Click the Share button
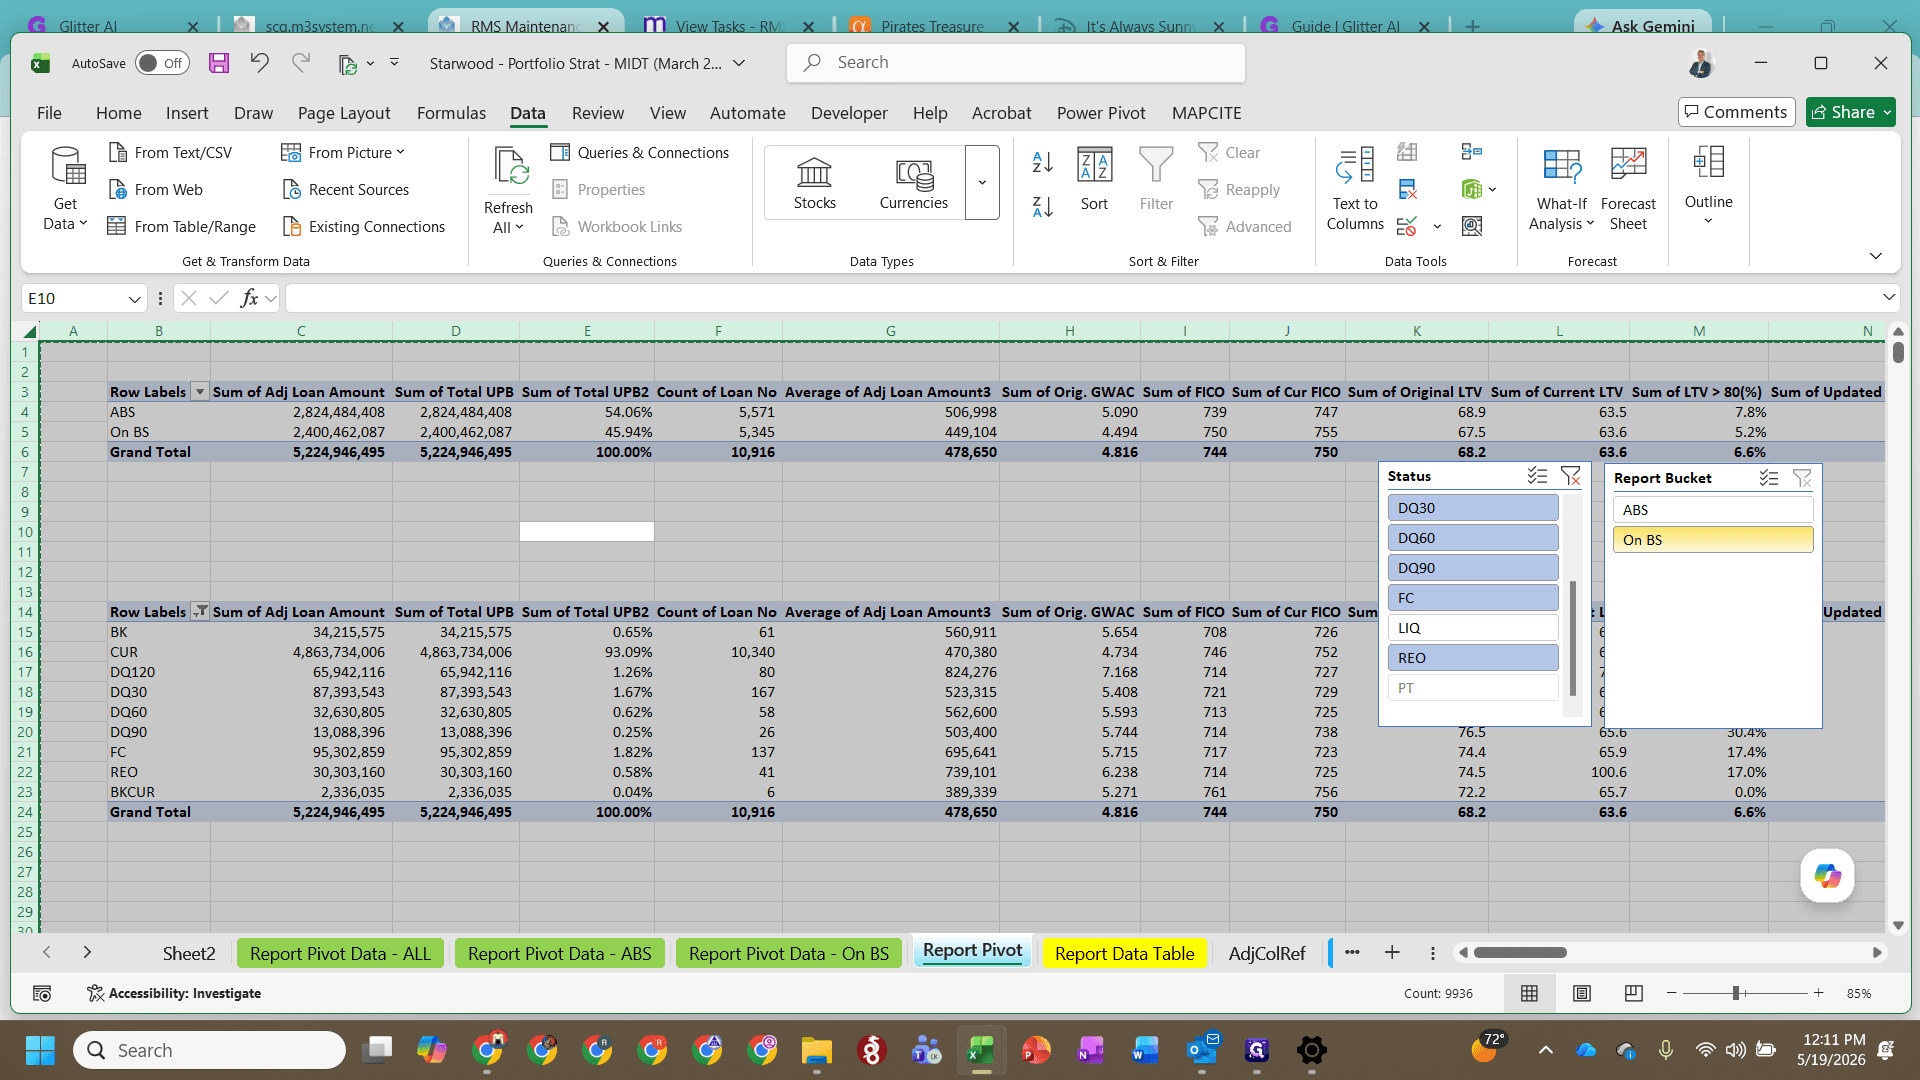 pos(1850,112)
